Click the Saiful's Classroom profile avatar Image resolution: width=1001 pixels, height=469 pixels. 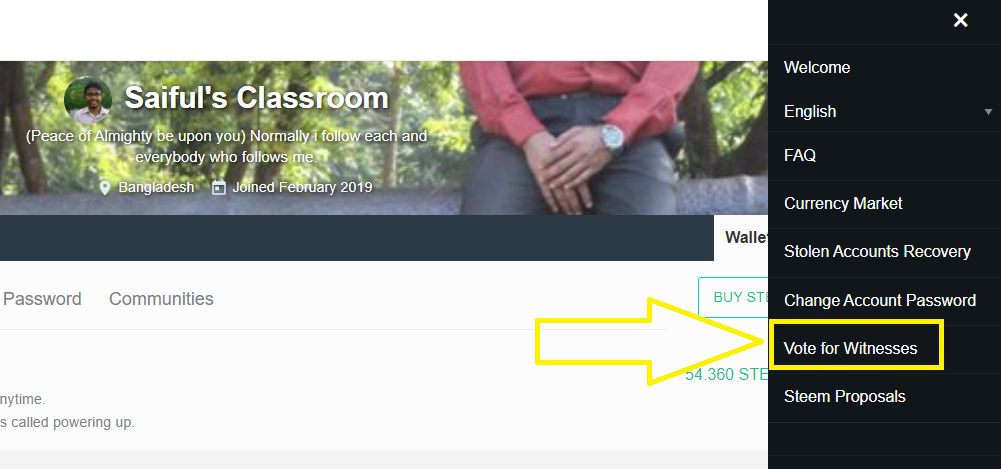pyautogui.click(x=88, y=100)
